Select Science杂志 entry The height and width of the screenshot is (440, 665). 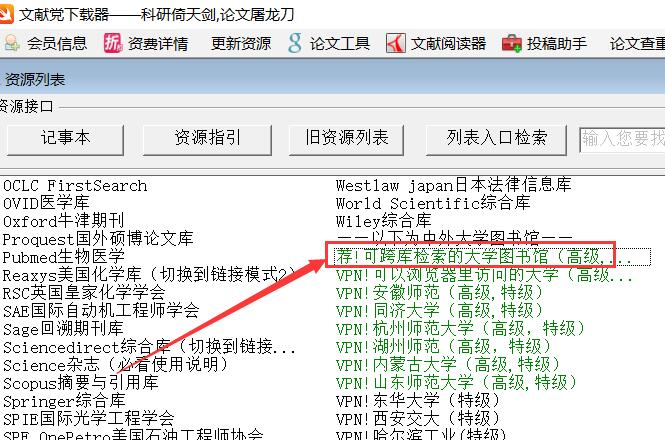click(115, 365)
